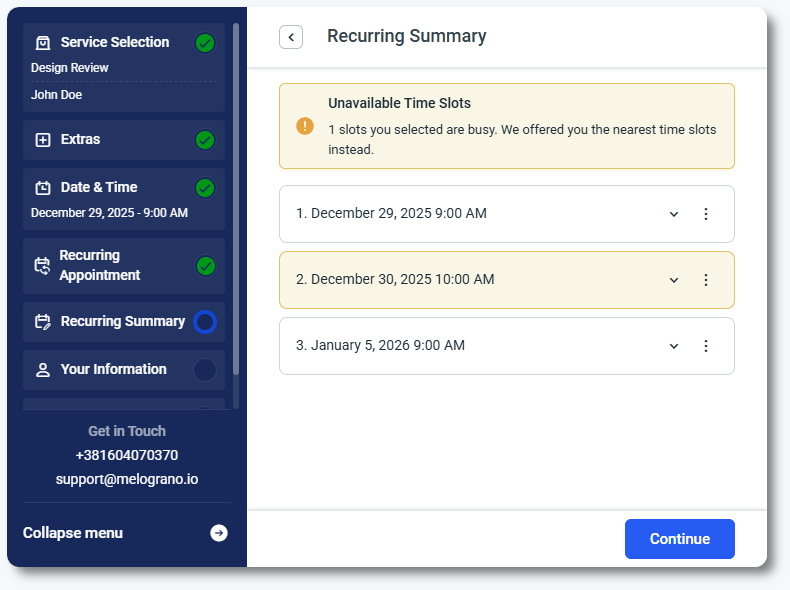
Task: Open more options for January 5 appointment
Action: click(705, 346)
